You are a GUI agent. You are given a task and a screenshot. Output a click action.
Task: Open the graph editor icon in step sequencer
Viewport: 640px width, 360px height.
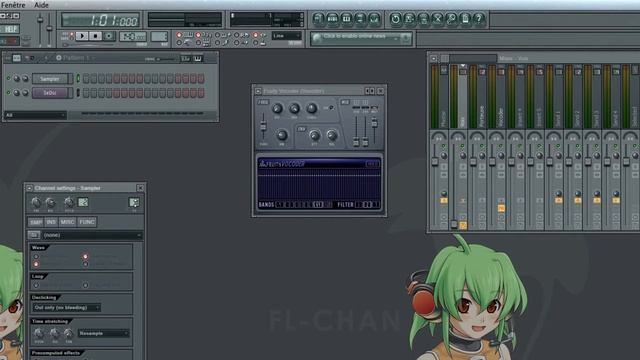185,59
